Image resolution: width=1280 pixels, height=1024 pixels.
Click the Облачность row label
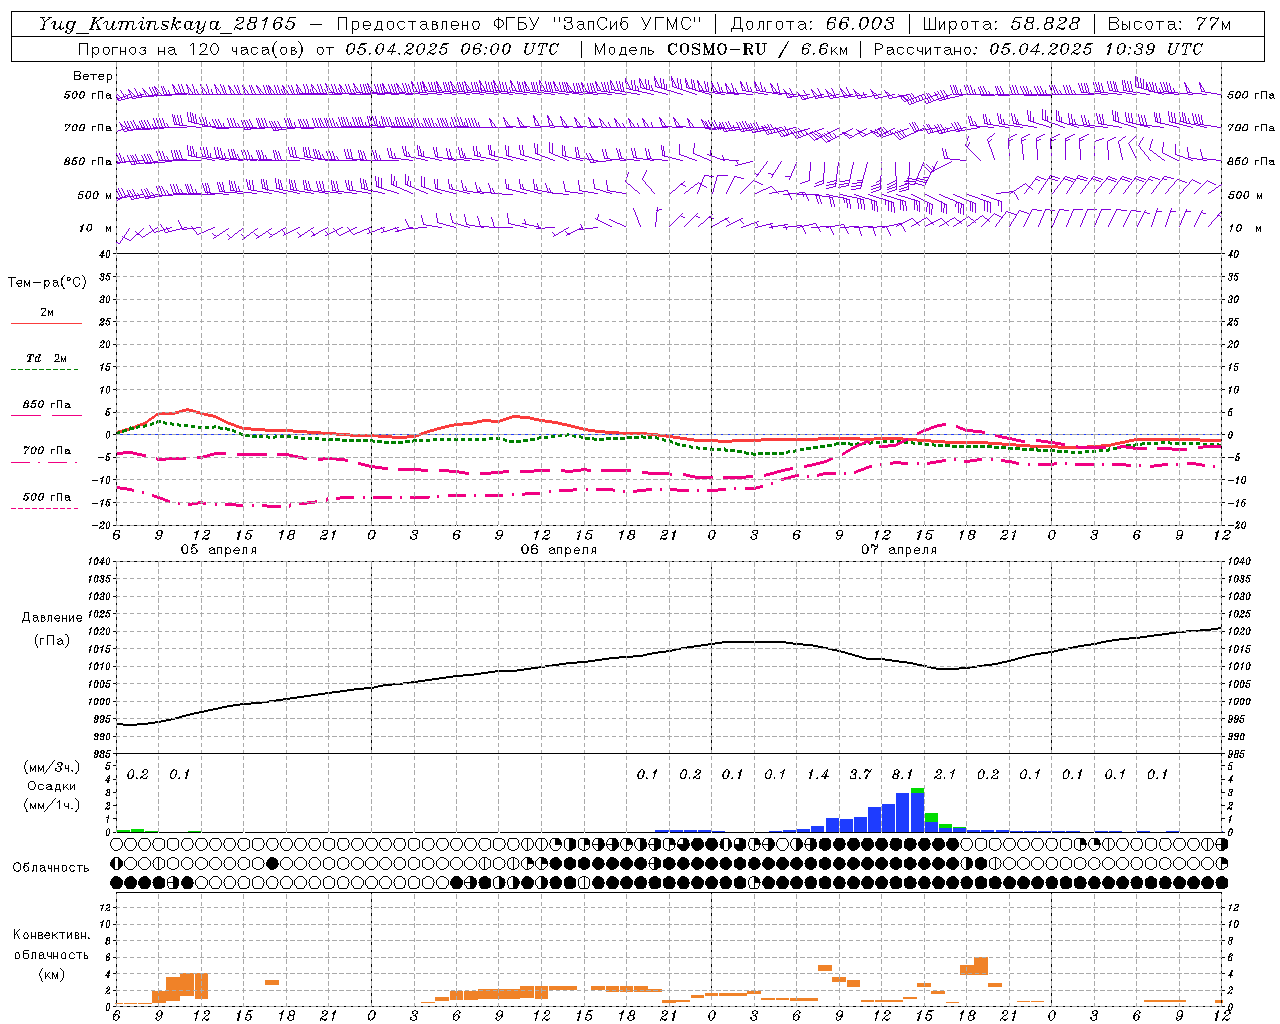(x=51, y=868)
